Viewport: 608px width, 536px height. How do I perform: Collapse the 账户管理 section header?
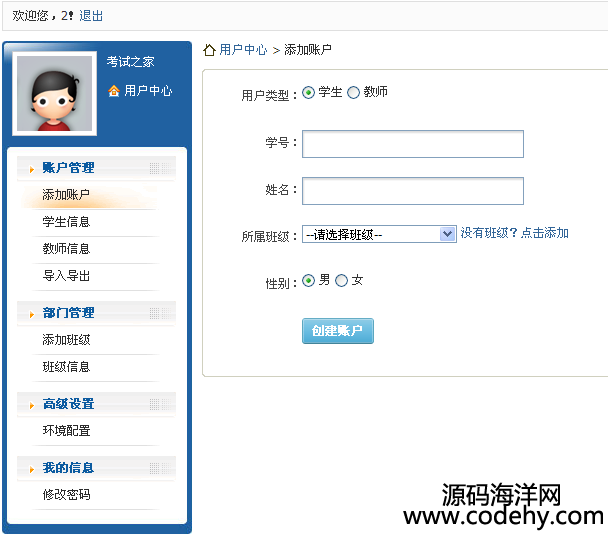(96, 168)
